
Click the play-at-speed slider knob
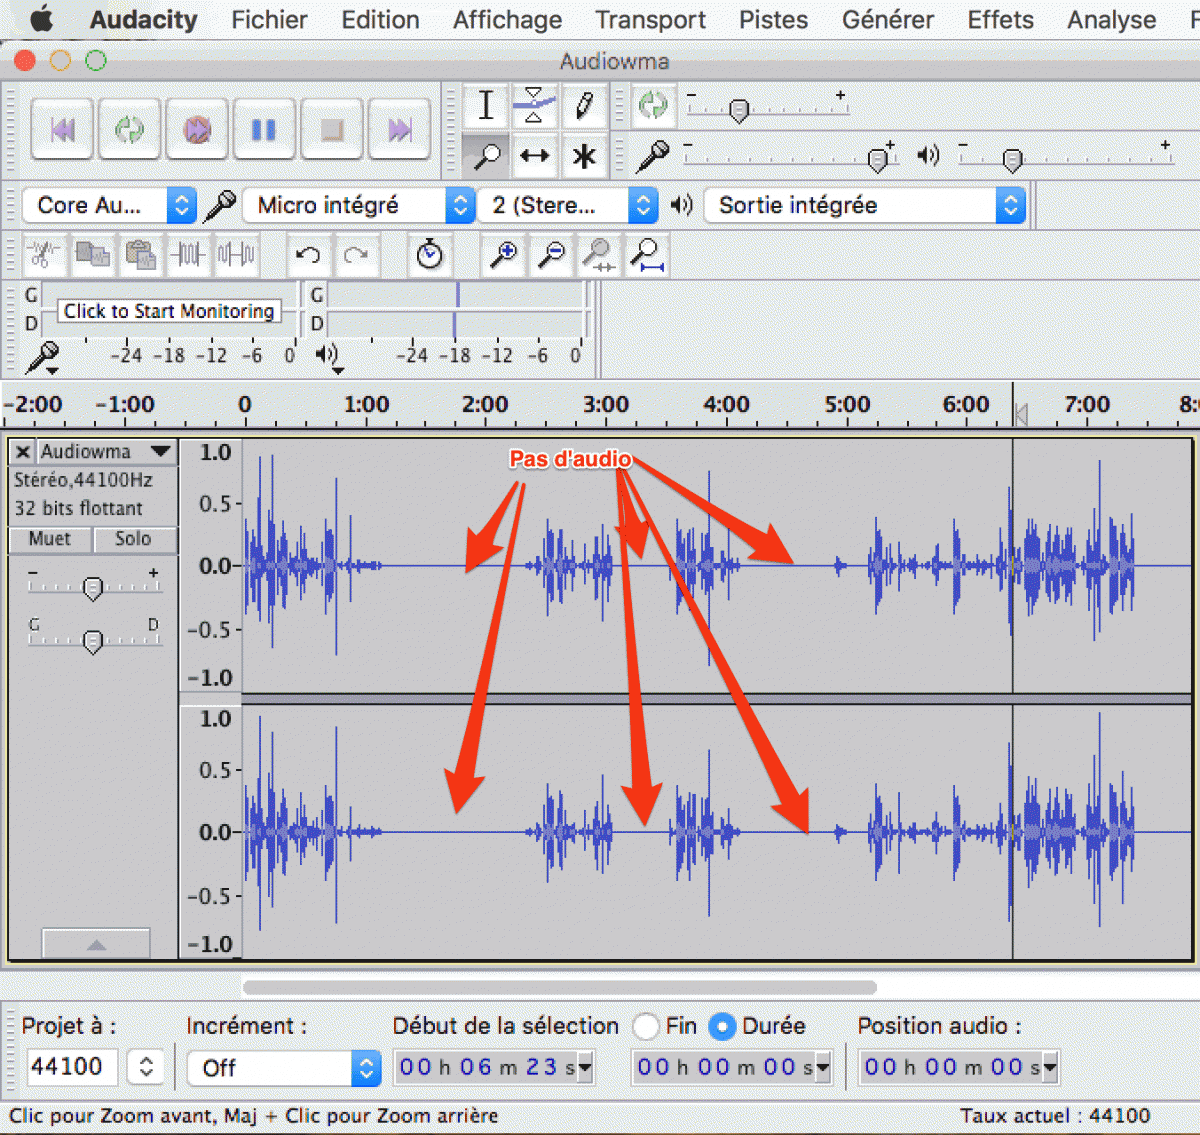click(739, 110)
